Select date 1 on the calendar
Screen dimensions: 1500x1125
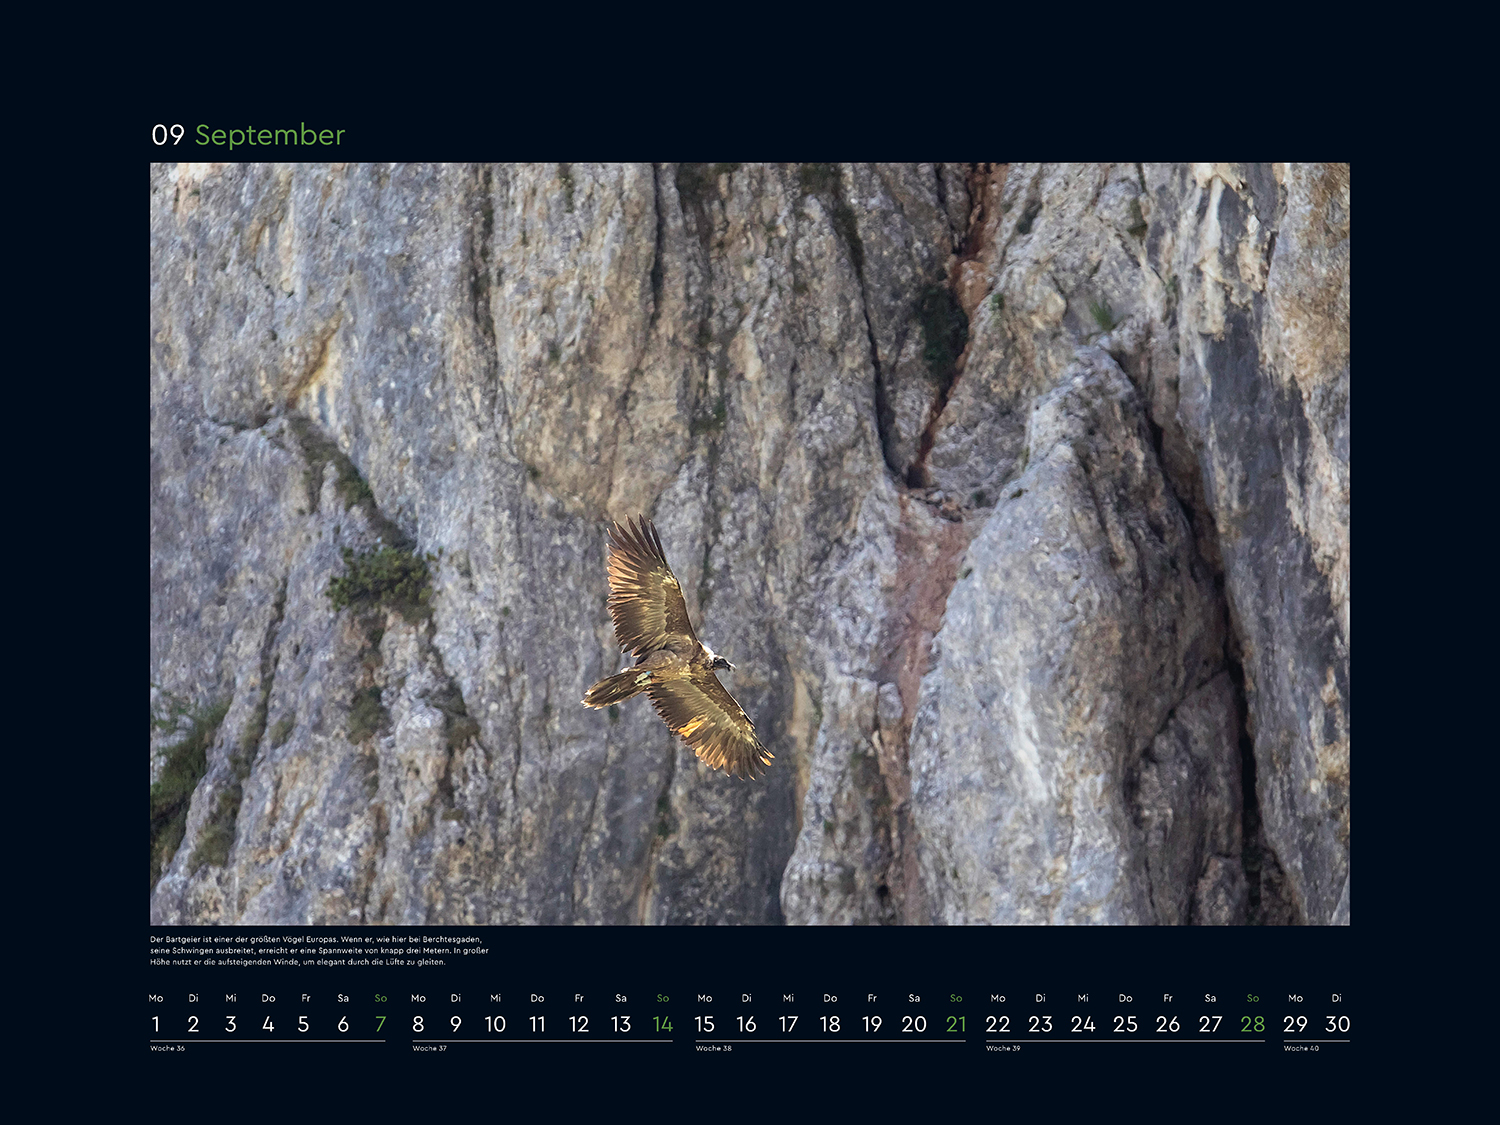click(156, 1024)
